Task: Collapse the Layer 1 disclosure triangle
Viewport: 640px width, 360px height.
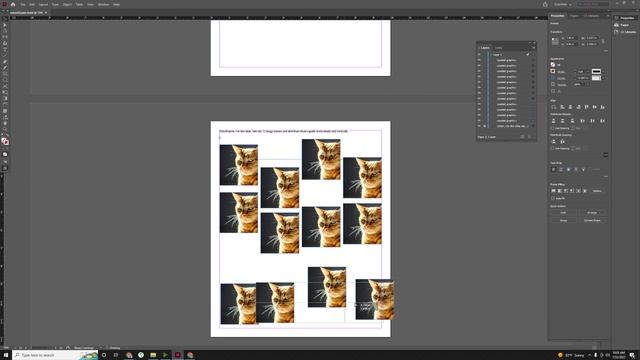Action: (x=491, y=55)
